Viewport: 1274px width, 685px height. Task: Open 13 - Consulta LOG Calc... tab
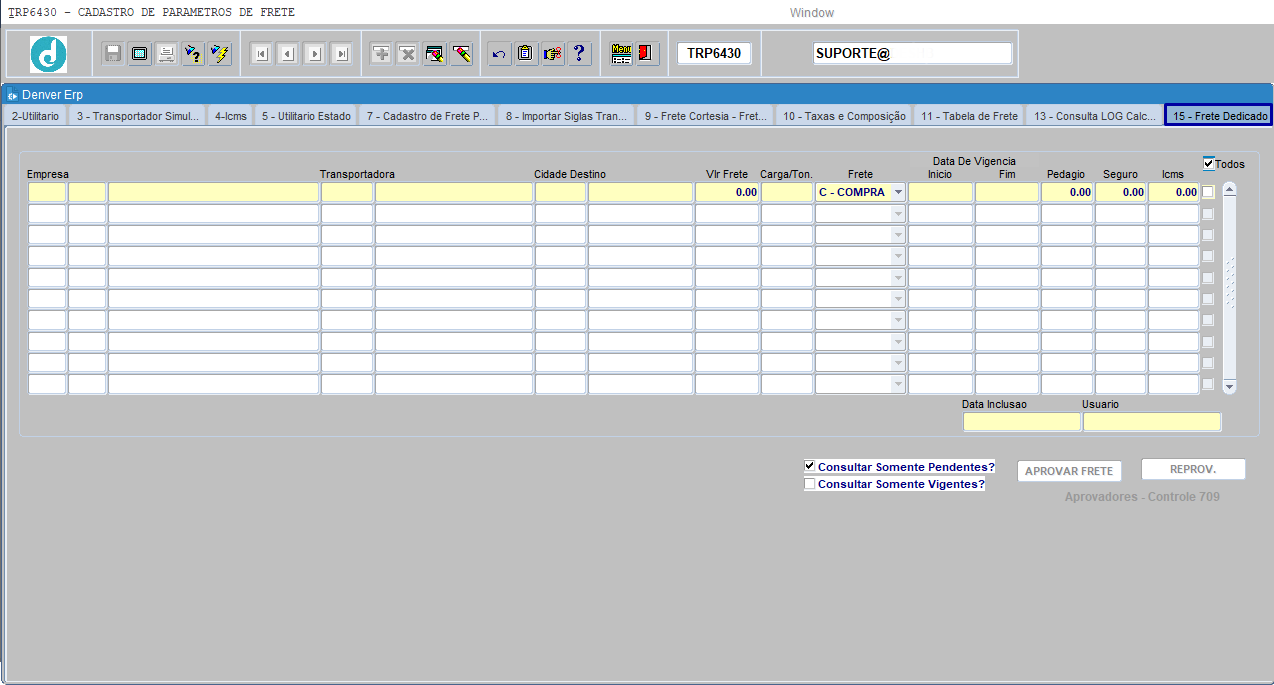pos(1095,116)
